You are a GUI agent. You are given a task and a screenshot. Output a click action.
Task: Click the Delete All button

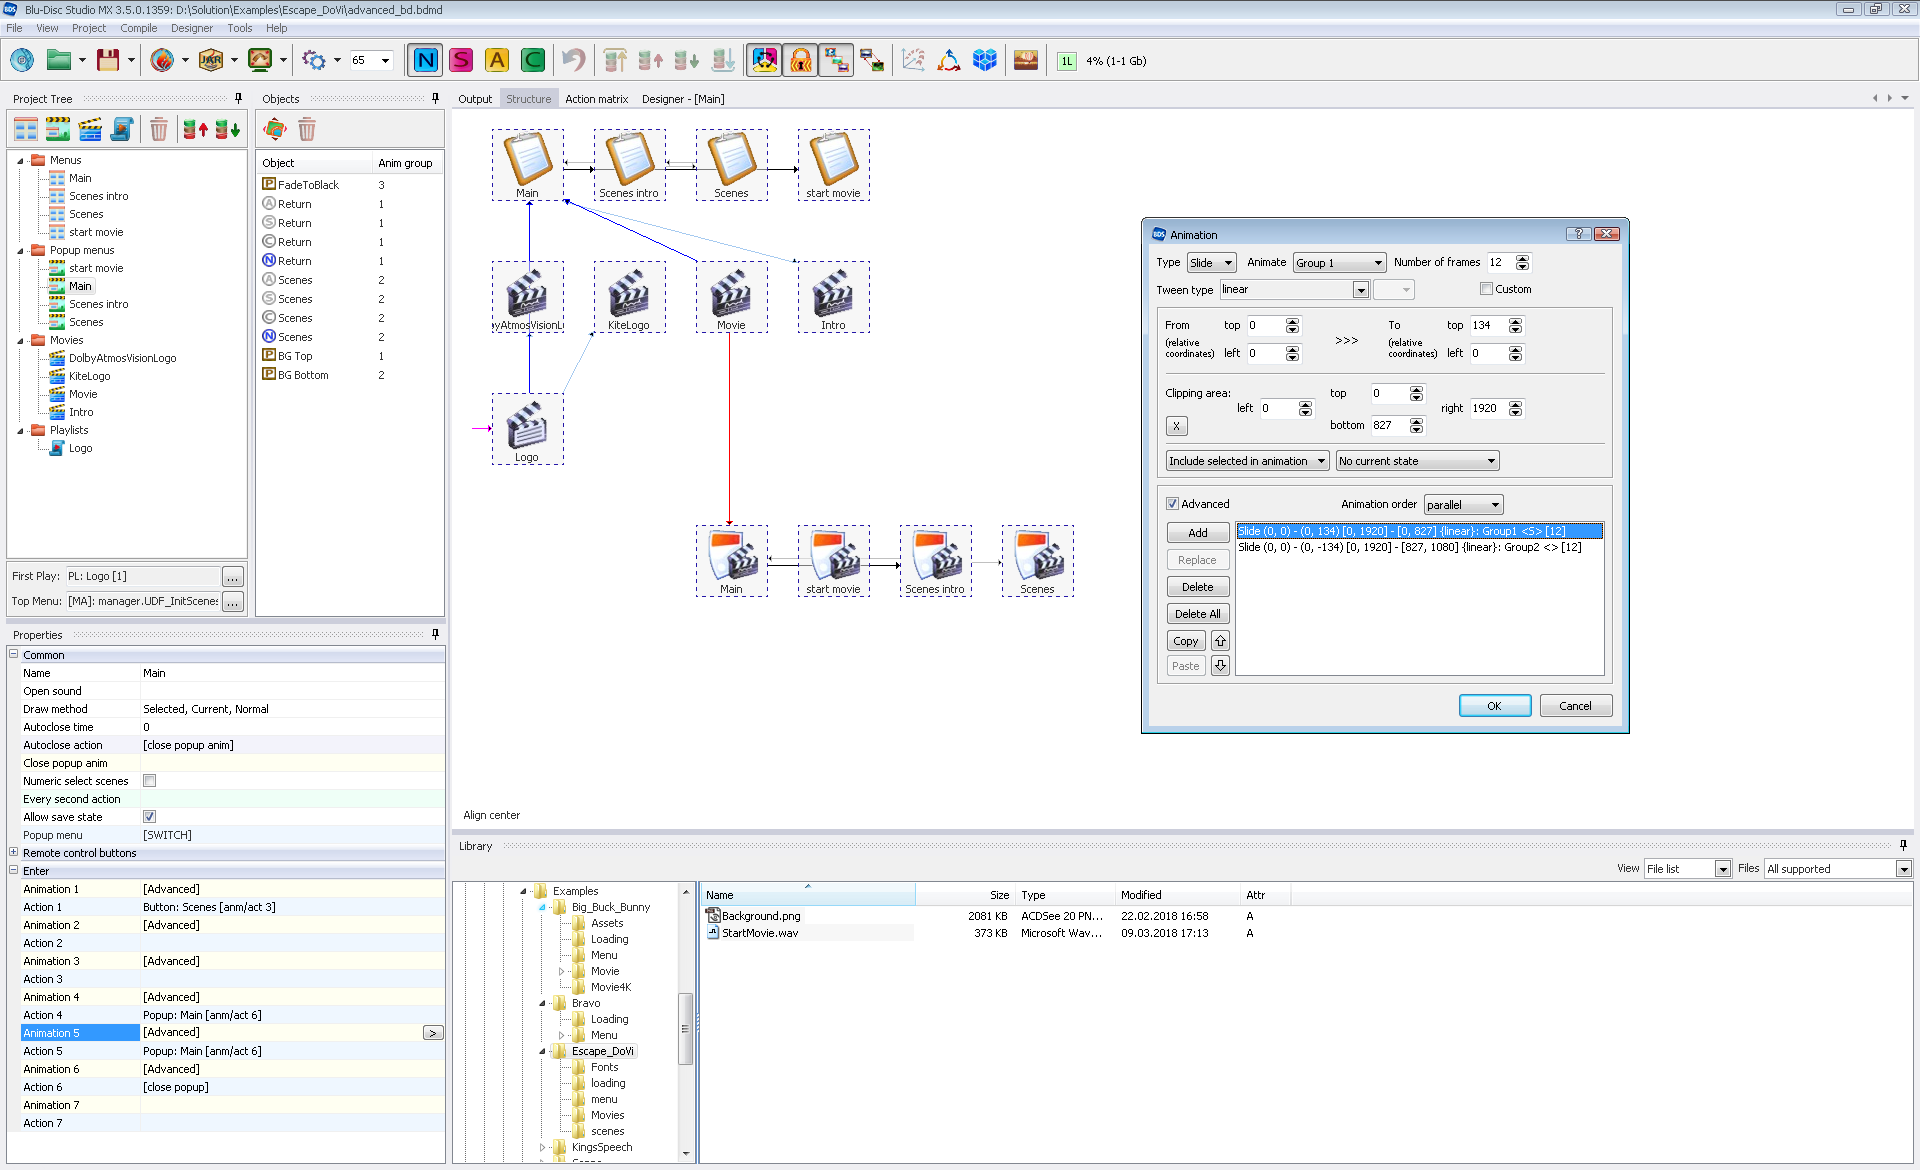tap(1197, 614)
